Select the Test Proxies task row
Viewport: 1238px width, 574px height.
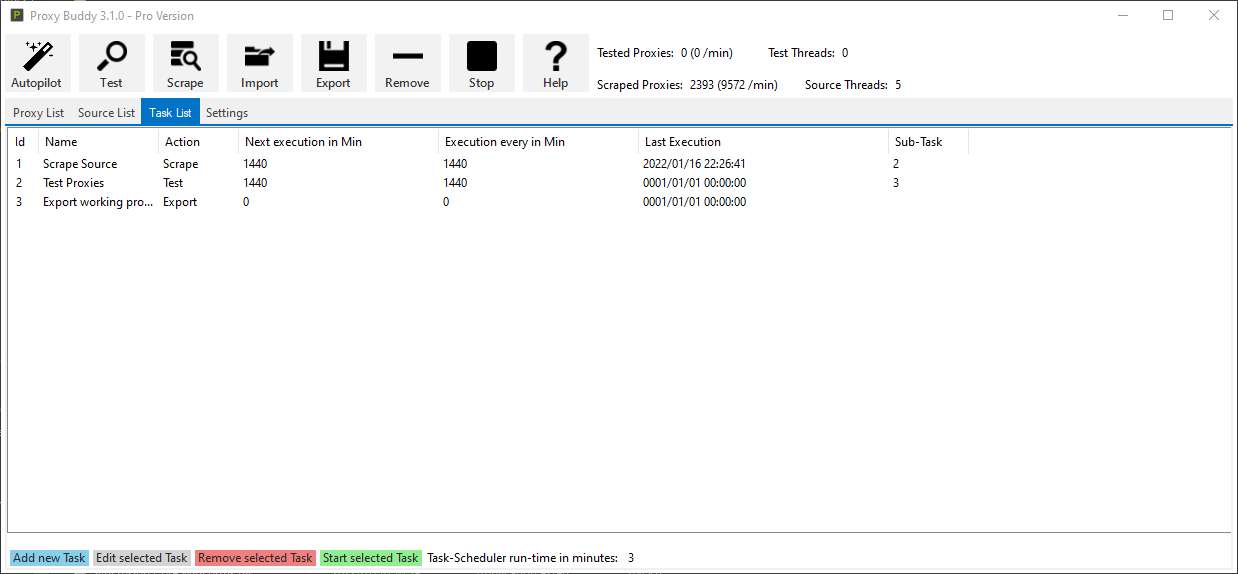tap(73, 183)
